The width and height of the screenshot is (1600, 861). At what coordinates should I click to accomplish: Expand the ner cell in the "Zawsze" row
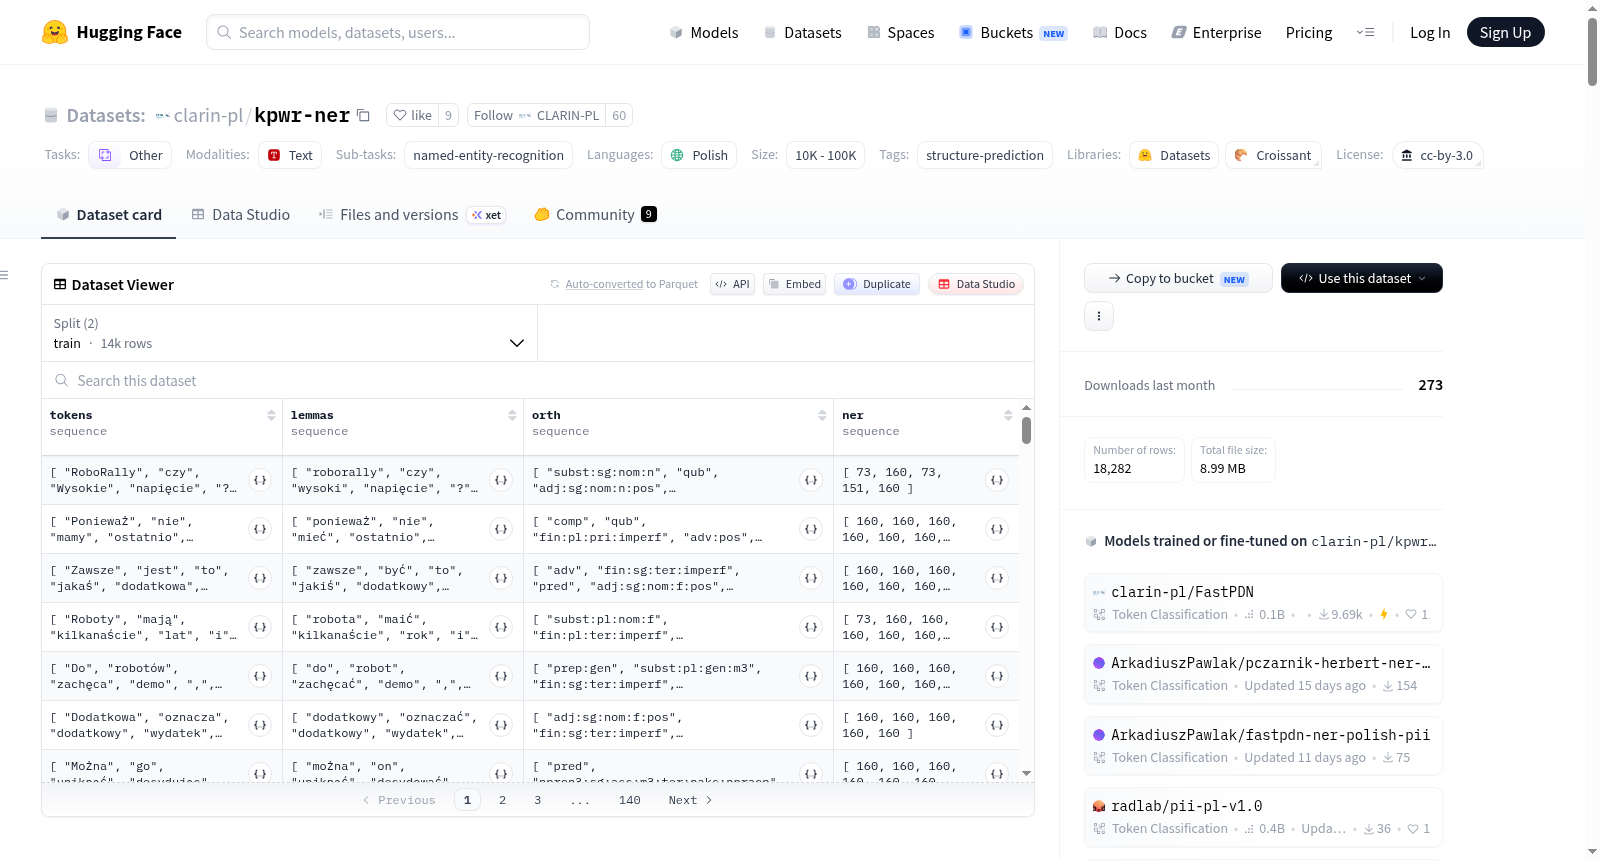tap(997, 578)
